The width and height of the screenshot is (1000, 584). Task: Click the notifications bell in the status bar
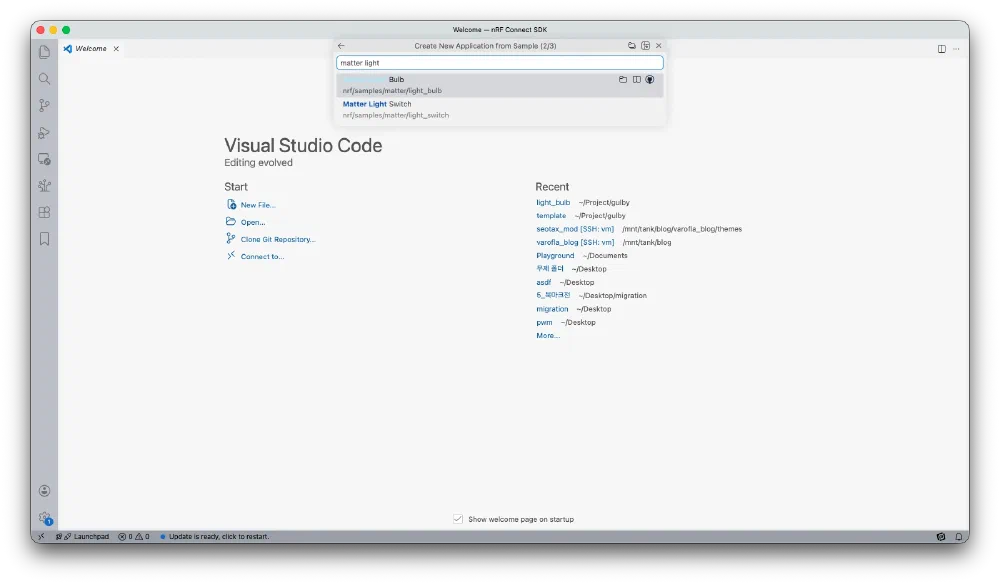pyautogui.click(x=957, y=537)
